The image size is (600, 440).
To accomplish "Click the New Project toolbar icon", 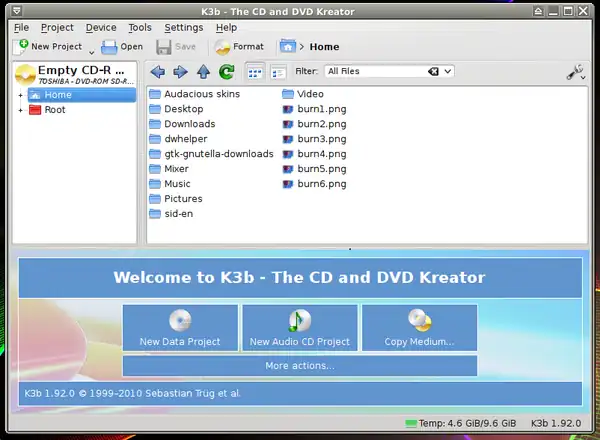I will [x=20, y=46].
